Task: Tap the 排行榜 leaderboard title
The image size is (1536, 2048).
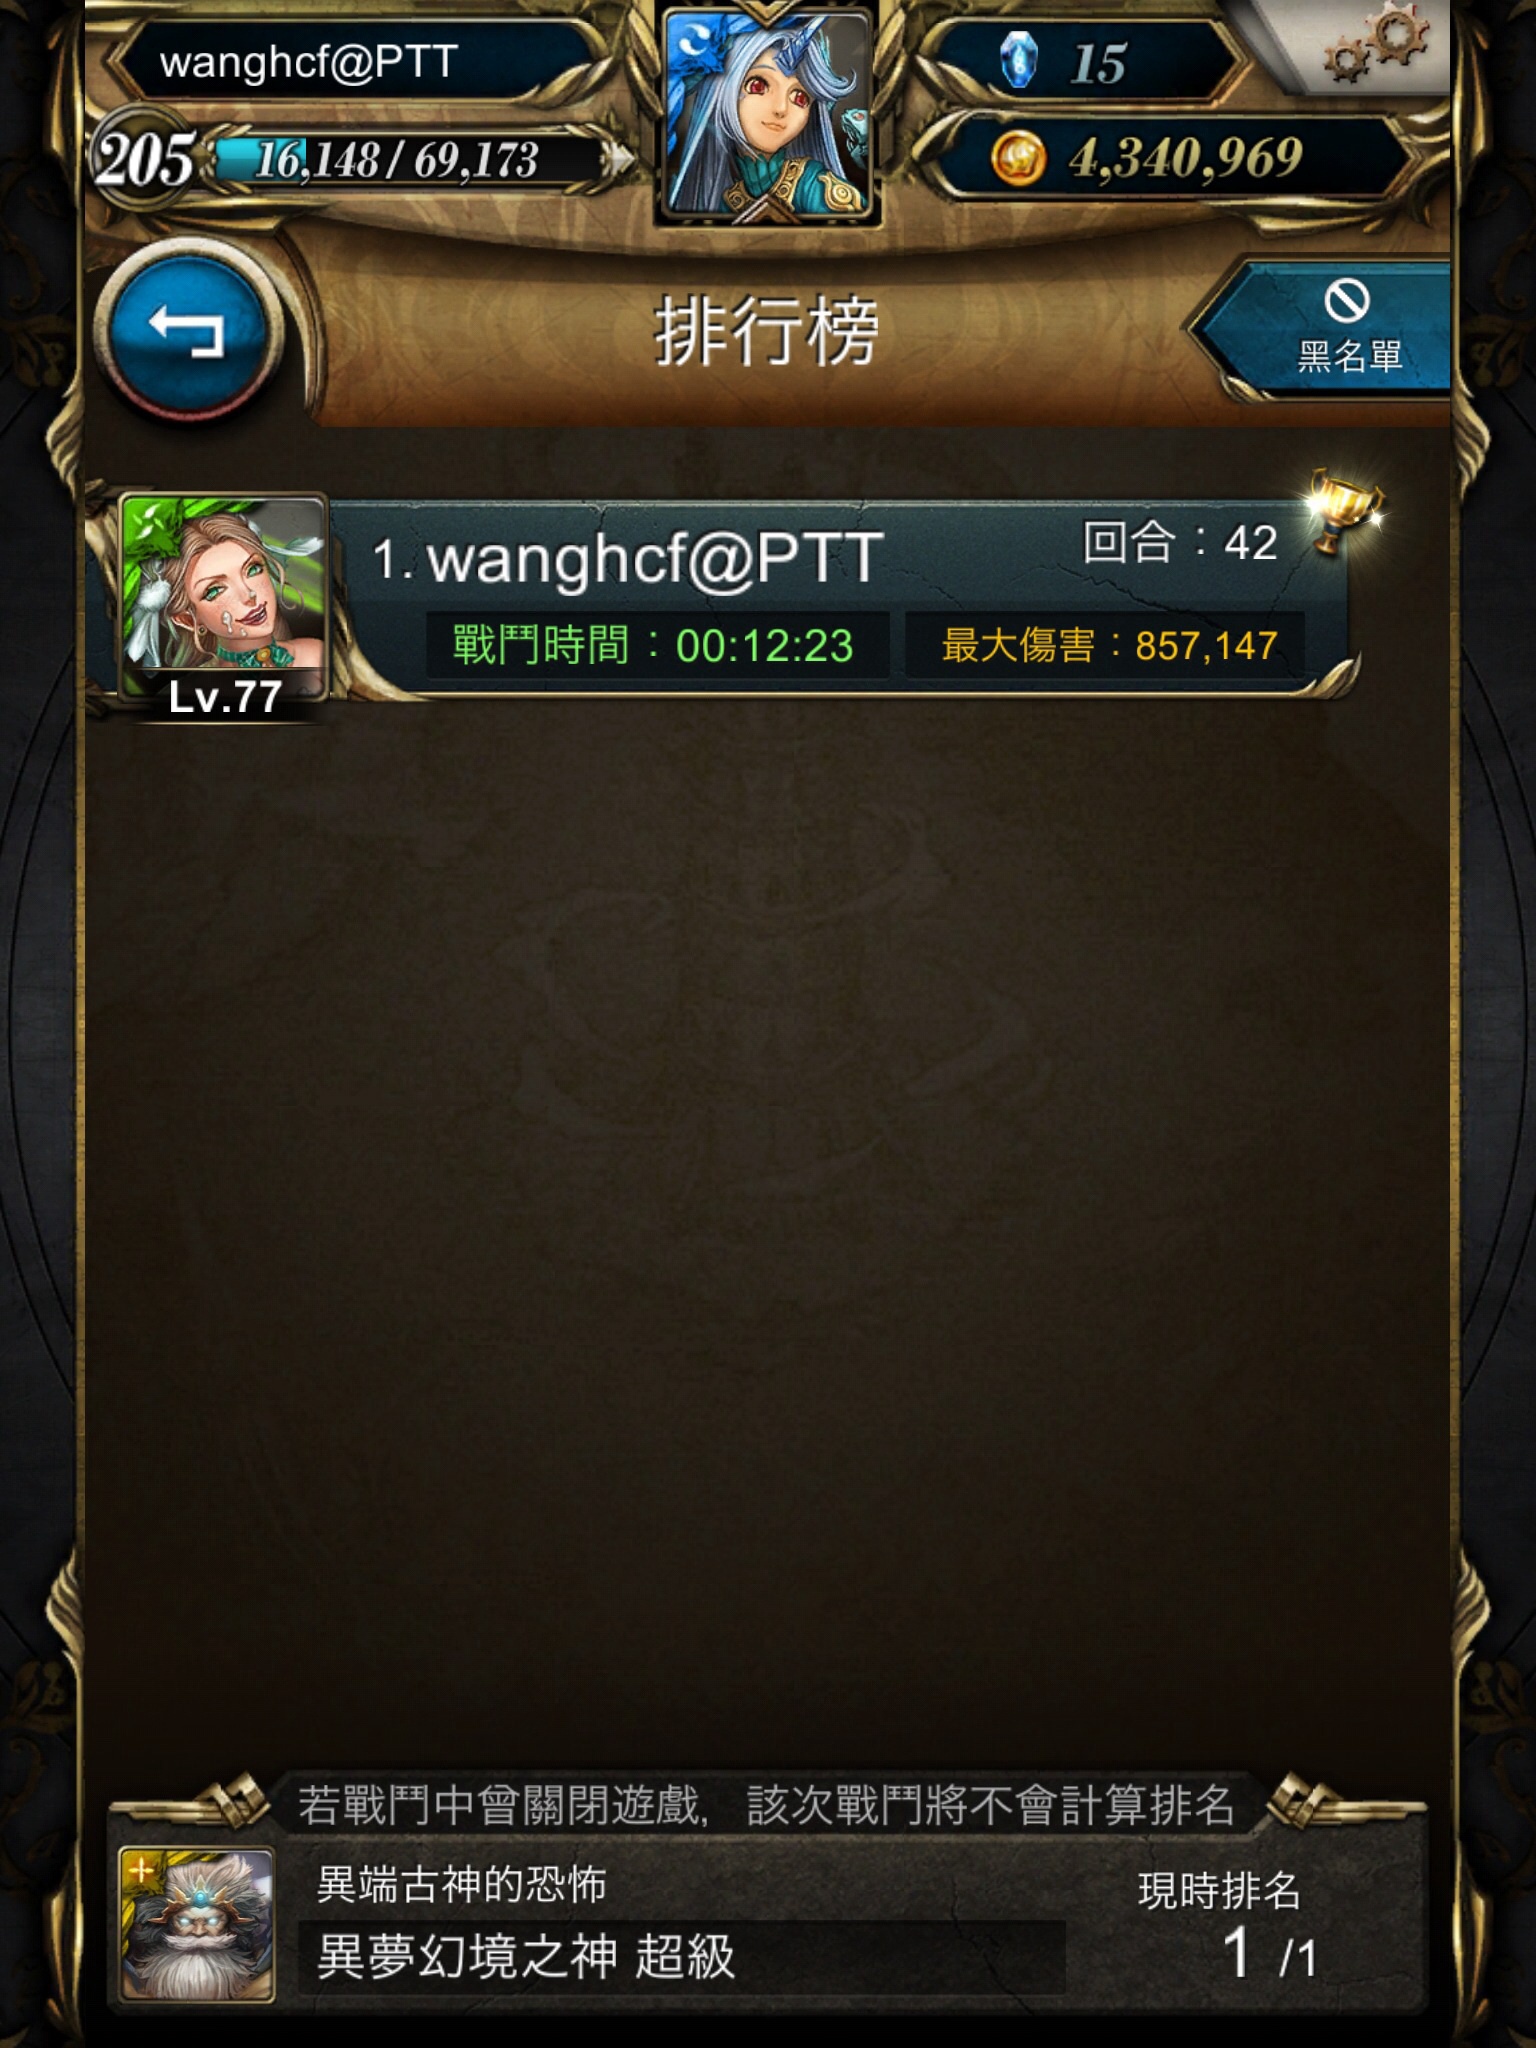Action: pyautogui.click(x=766, y=332)
